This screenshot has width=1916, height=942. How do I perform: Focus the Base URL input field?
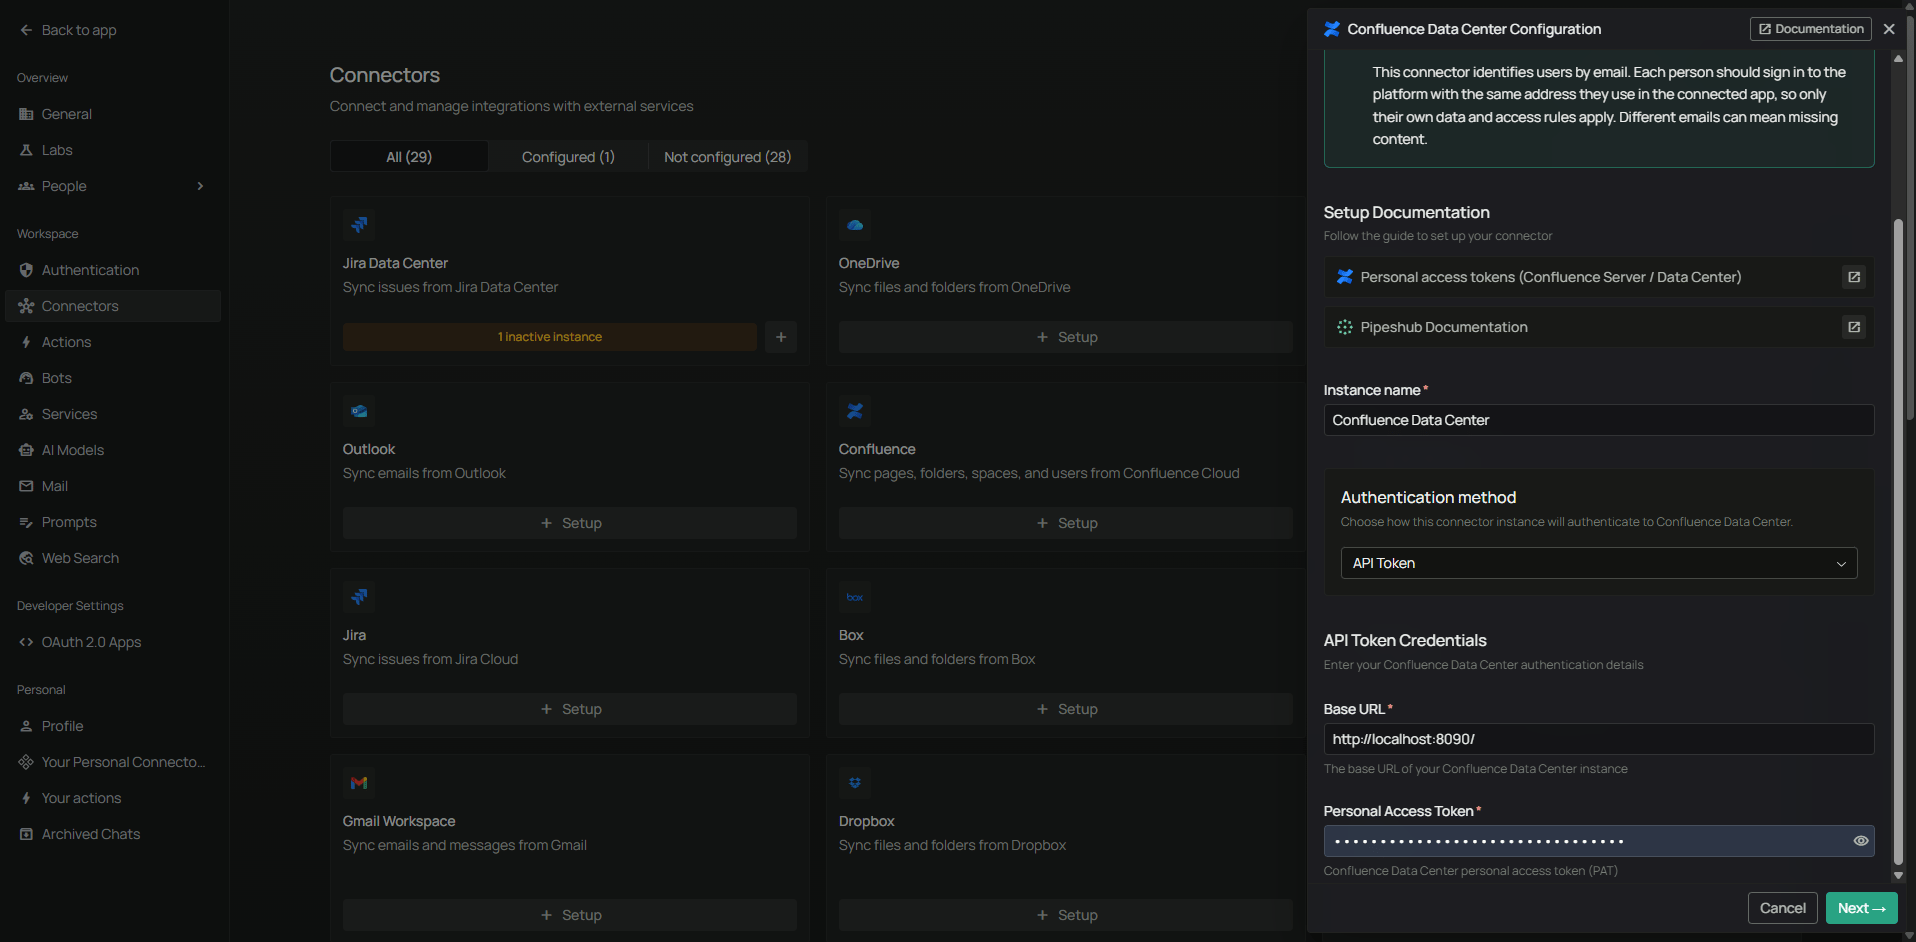pos(1599,739)
